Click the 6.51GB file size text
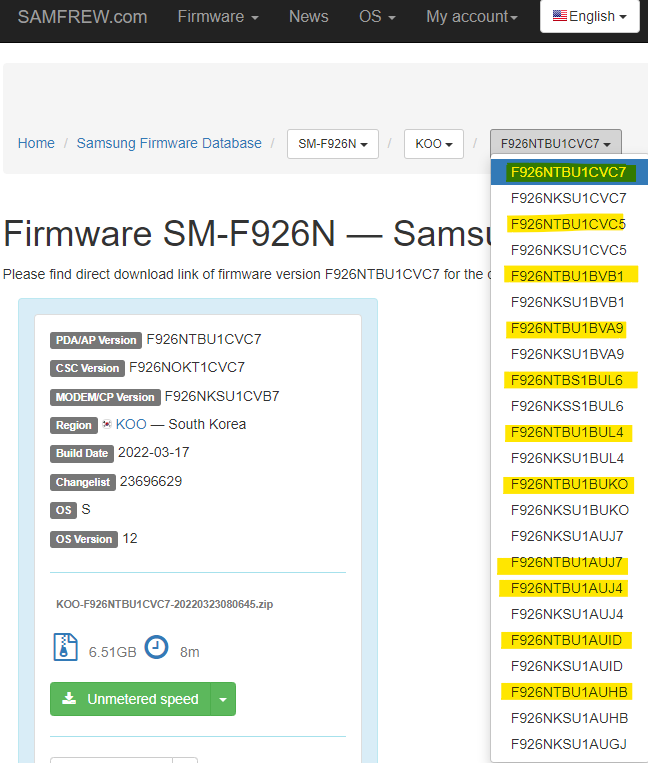The image size is (648, 763). pyautogui.click(x=112, y=653)
